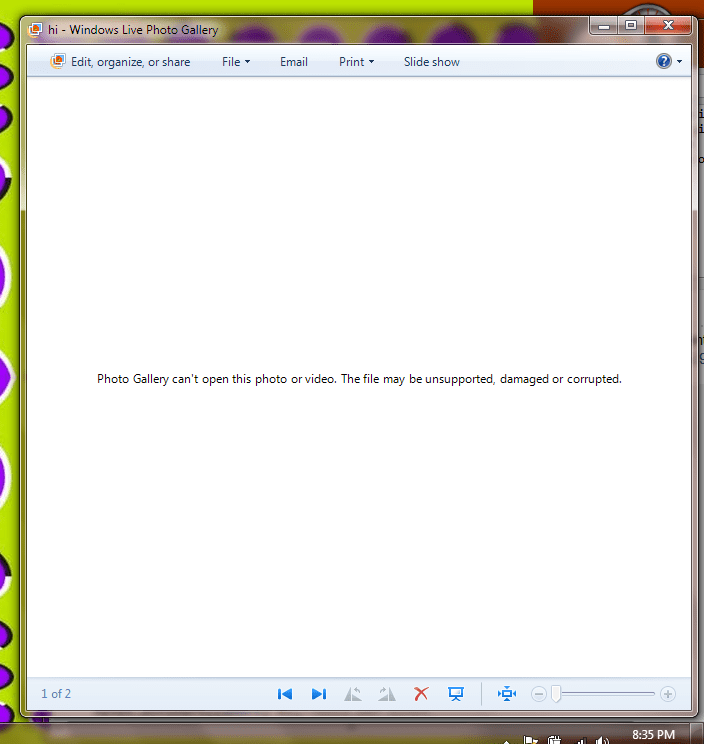The height and width of the screenshot is (744, 704).
Task: Rotate the photo clockwise
Action: (x=387, y=694)
